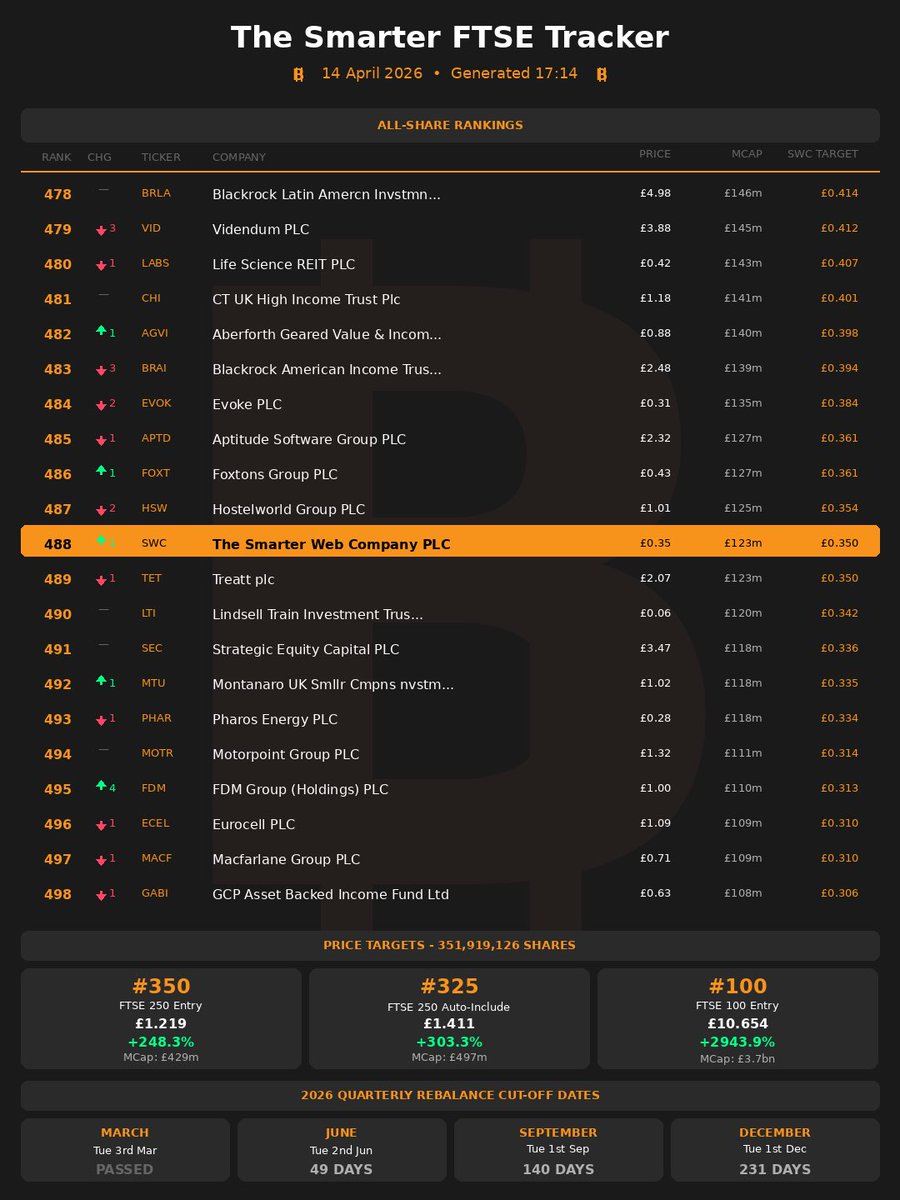The width and height of the screenshot is (900, 1200).
Task: Click the green up arrow in the MTU row
Action: 101,681
